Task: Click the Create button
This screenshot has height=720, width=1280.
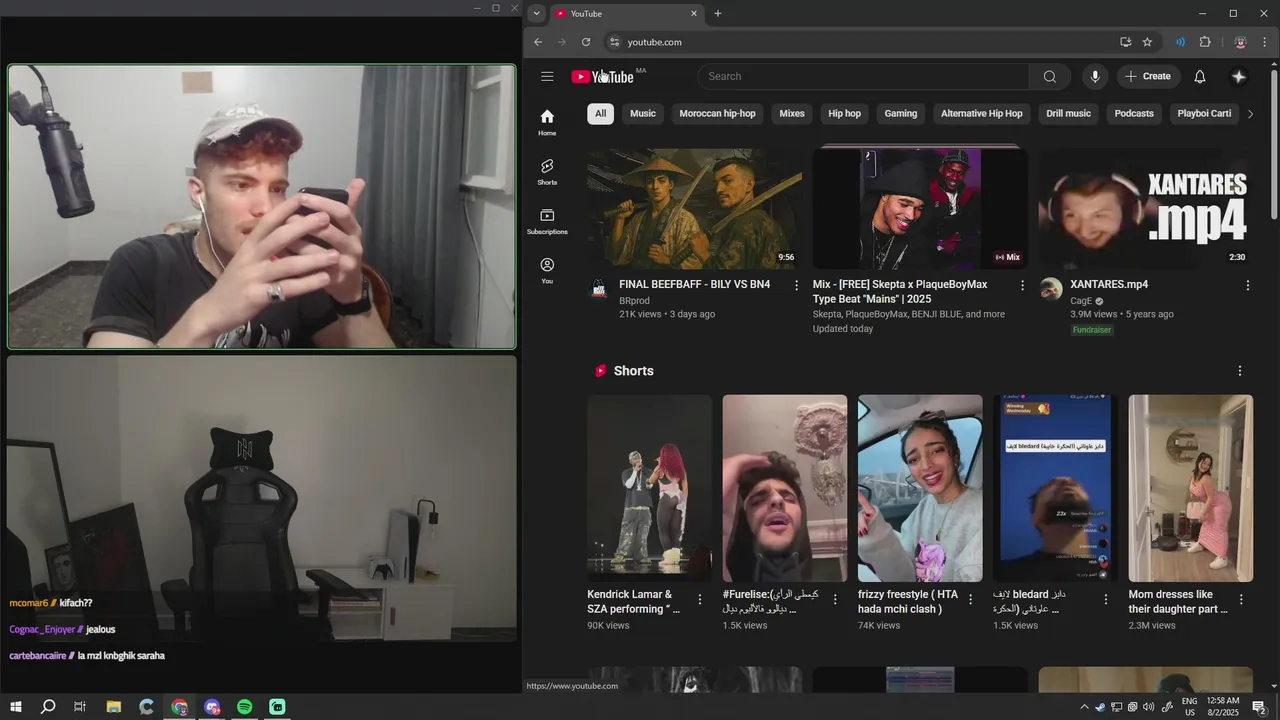Action: pos(1148,76)
